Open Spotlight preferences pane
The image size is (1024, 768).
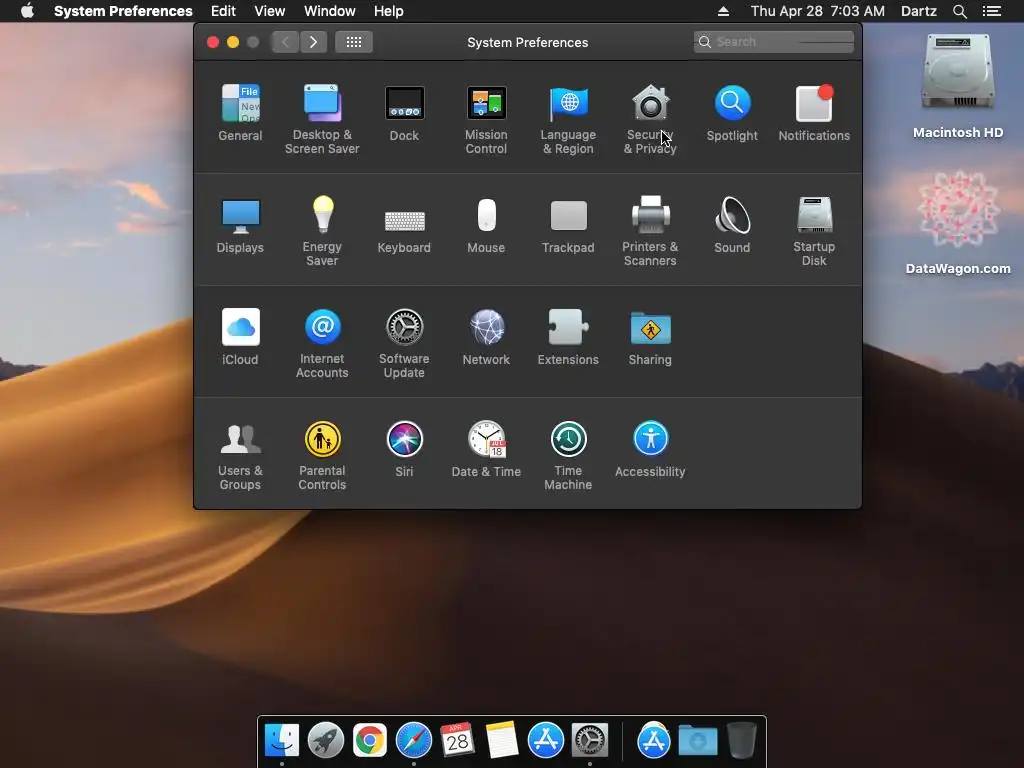732,112
